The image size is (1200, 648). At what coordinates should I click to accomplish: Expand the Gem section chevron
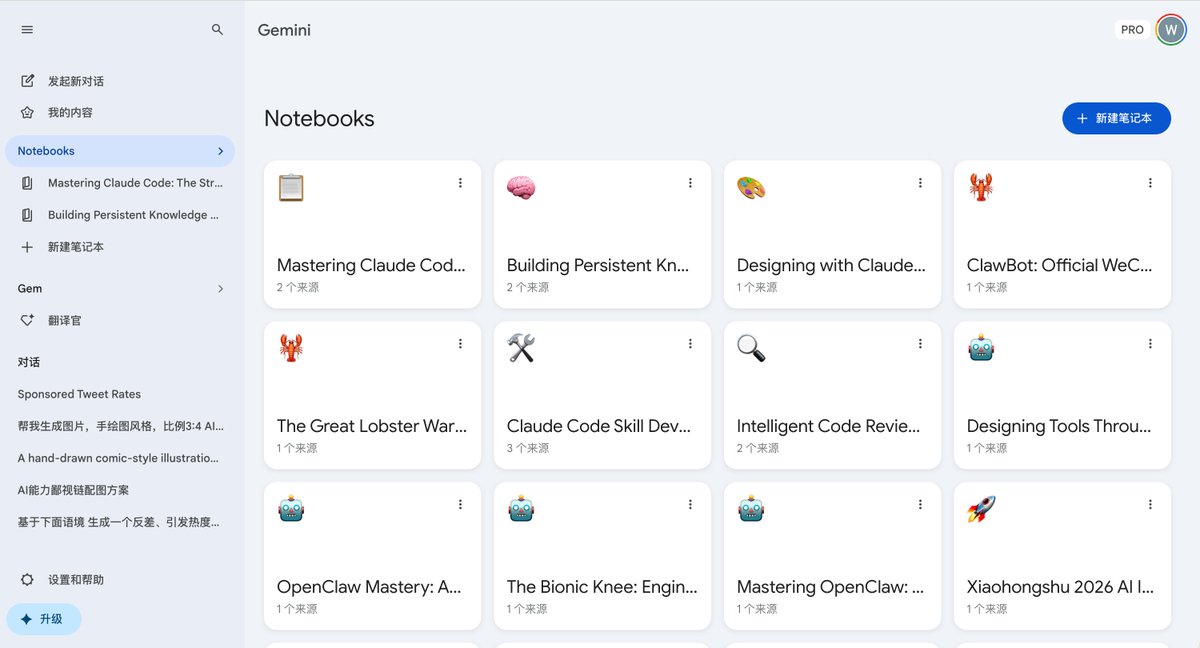pyautogui.click(x=220, y=289)
